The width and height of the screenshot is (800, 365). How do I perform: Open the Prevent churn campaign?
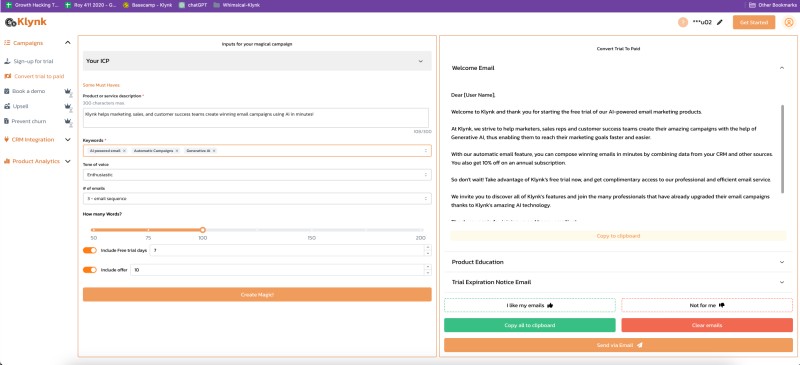coord(29,121)
